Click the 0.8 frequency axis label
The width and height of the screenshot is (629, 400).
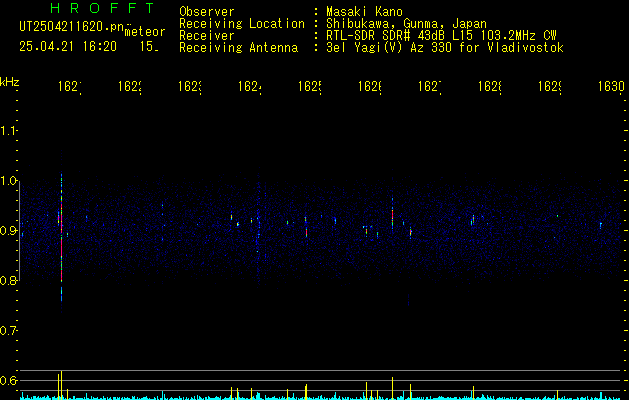(x=8, y=280)
